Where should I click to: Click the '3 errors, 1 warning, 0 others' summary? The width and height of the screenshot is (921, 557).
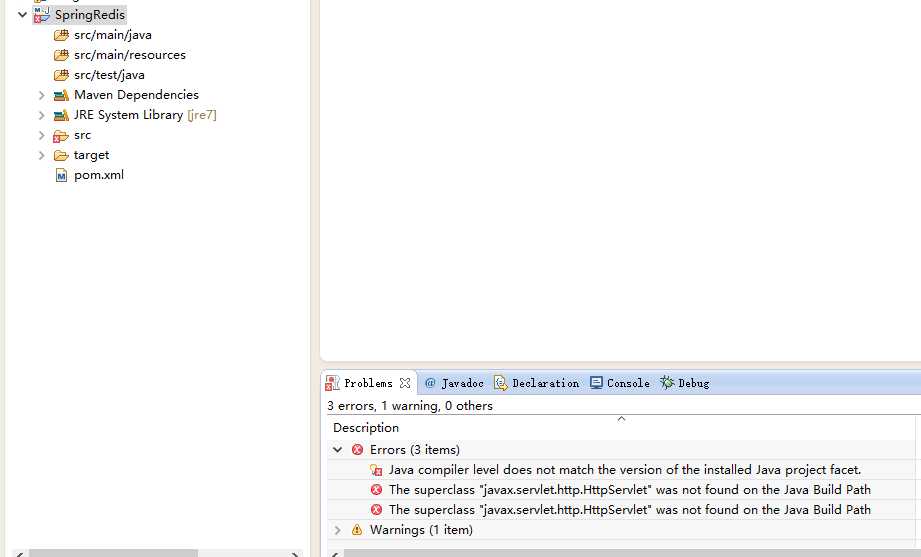click(x=409, y=406)
